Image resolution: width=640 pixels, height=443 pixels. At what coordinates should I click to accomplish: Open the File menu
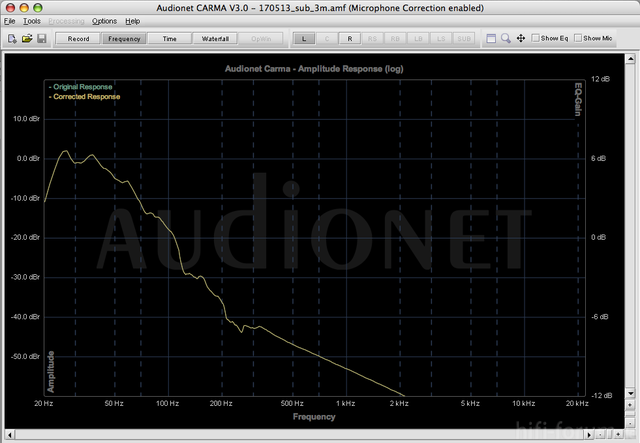pyautogui.click(x=10, y=21)
